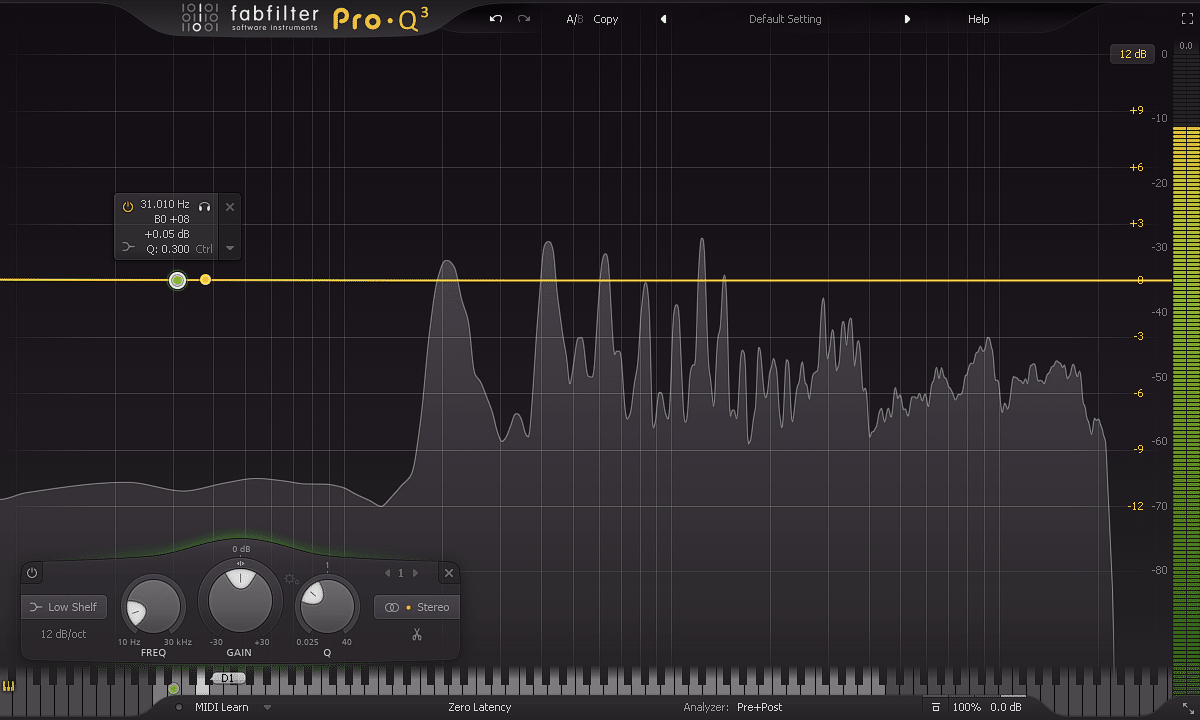Select previous band with left arrow
Image resolution: width=1200 pixels, height=720 pixels.
(x=388, y=573)
